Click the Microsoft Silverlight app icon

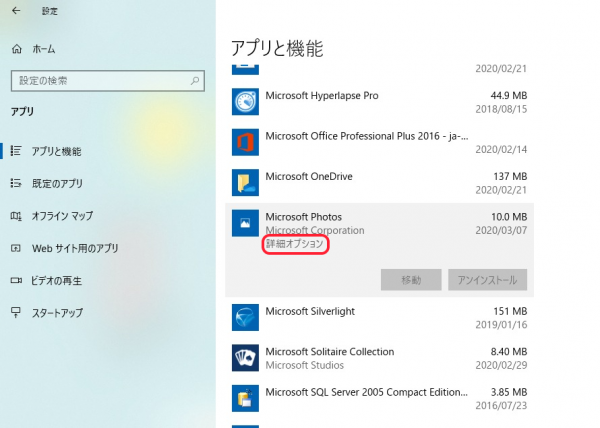point(245,317)
